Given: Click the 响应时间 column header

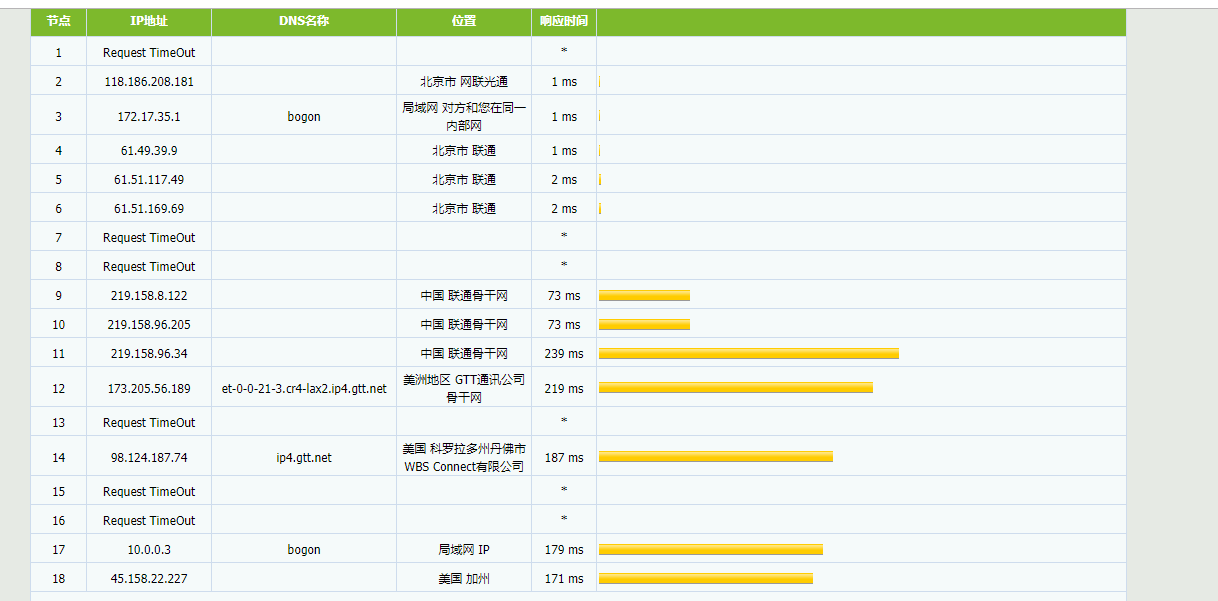Looking at the screenshot, I should tap(564, 21).
